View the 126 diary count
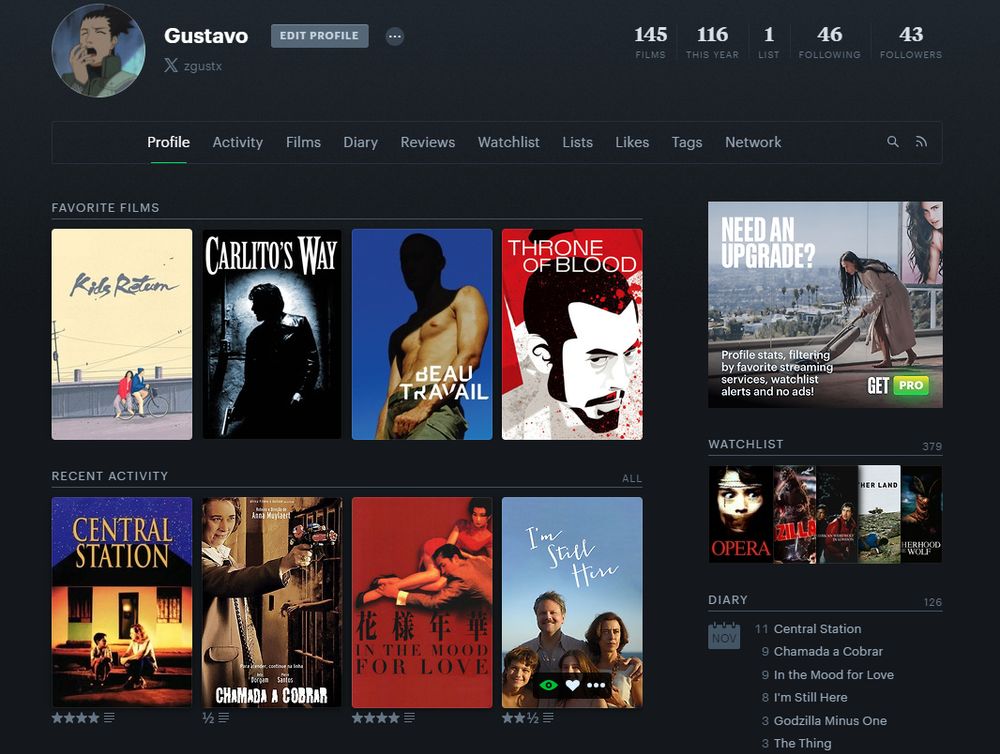 tap(932, 602)
